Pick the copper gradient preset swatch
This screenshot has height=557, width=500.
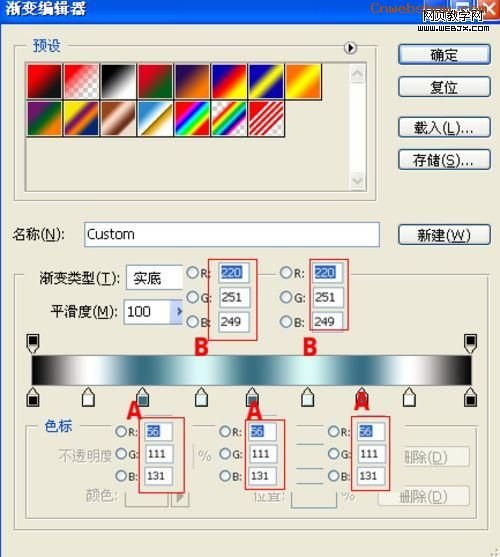coord(118,119)
